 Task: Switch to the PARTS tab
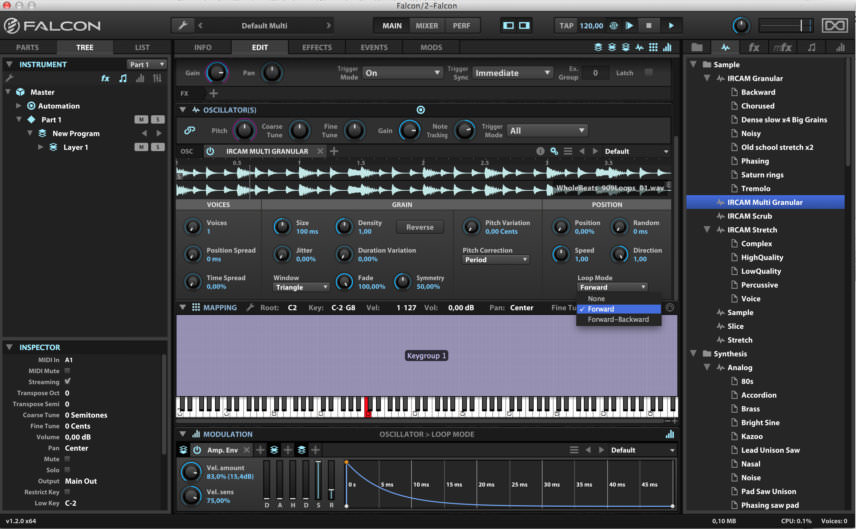27,47
